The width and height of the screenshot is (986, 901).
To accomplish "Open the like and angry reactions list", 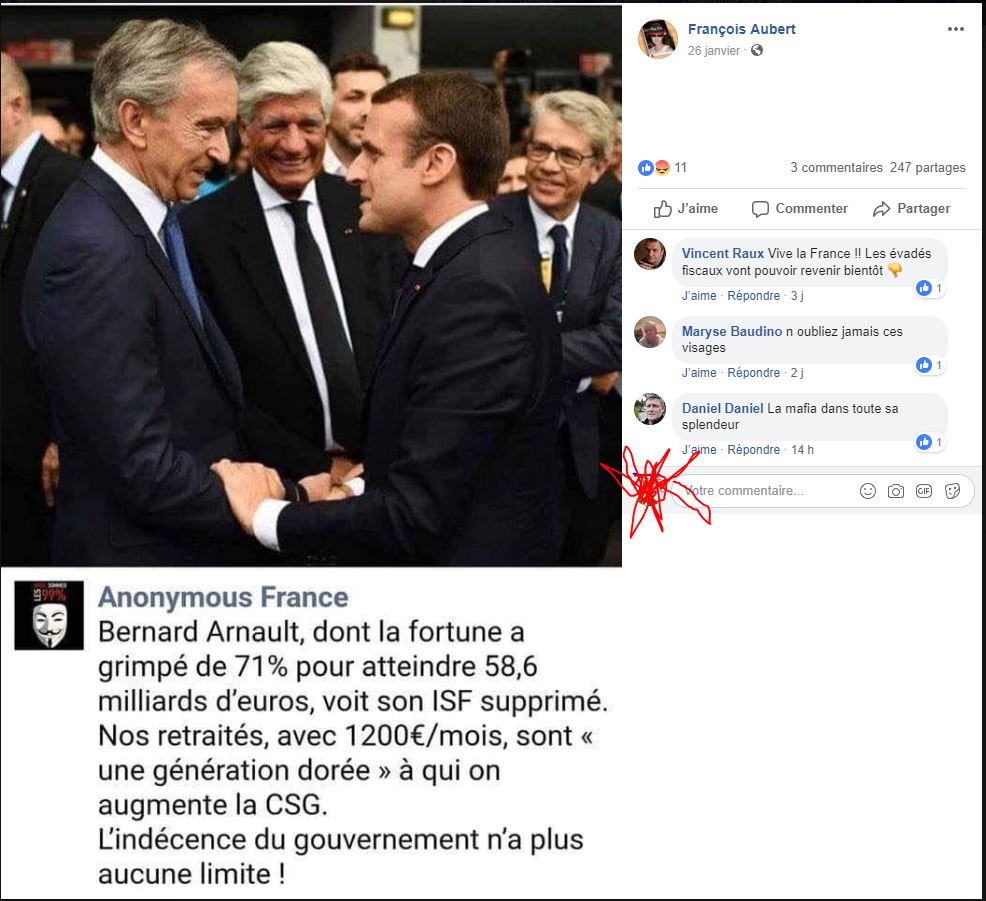I will 662,167.
